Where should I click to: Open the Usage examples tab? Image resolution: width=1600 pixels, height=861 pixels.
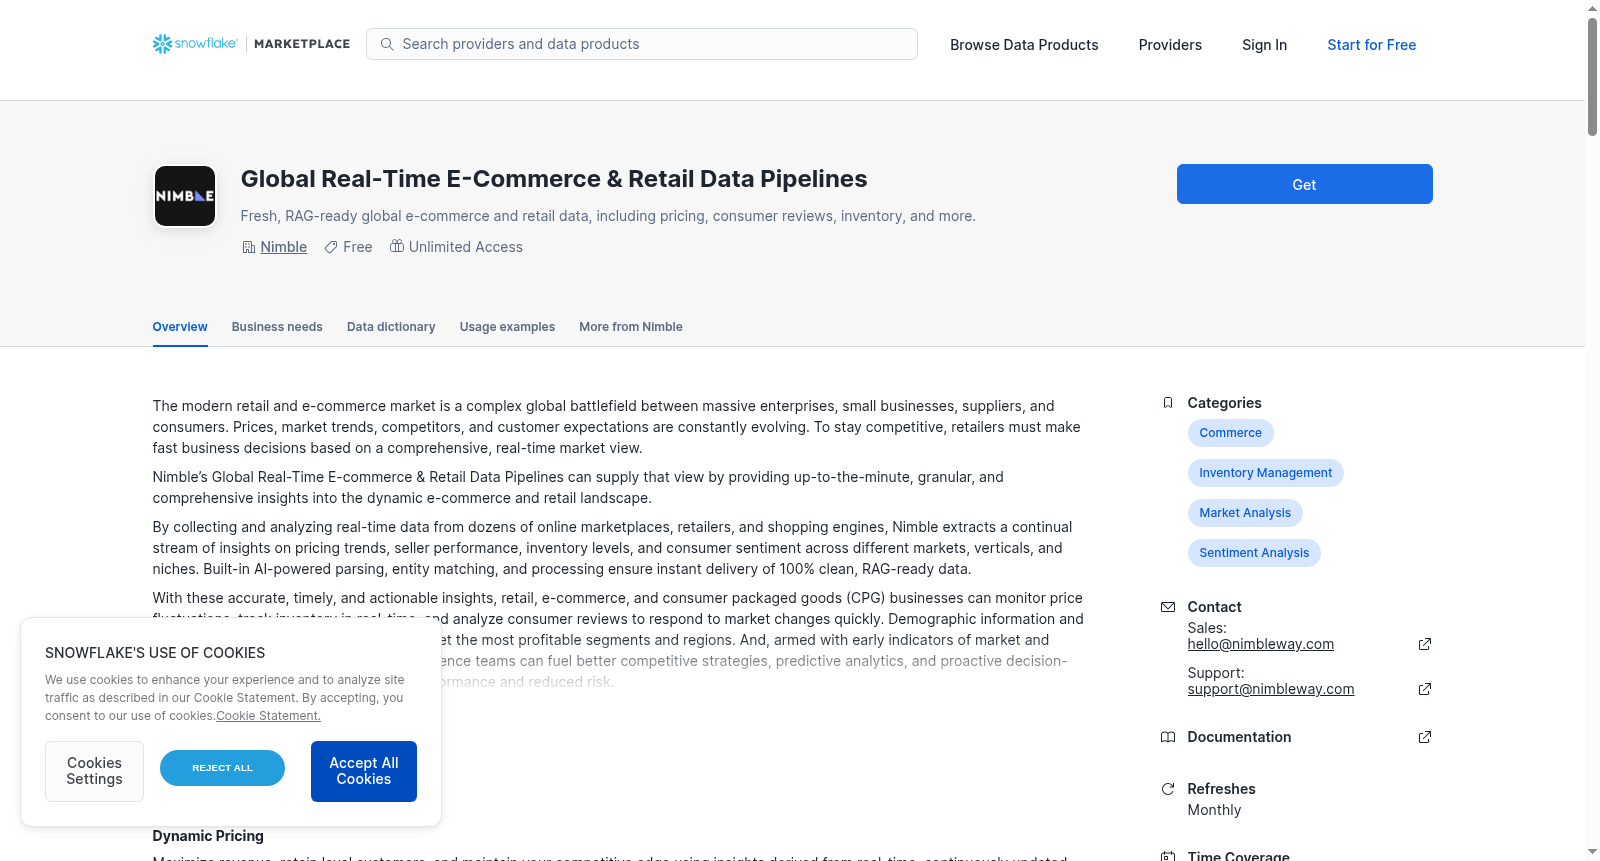pos(507,327)
